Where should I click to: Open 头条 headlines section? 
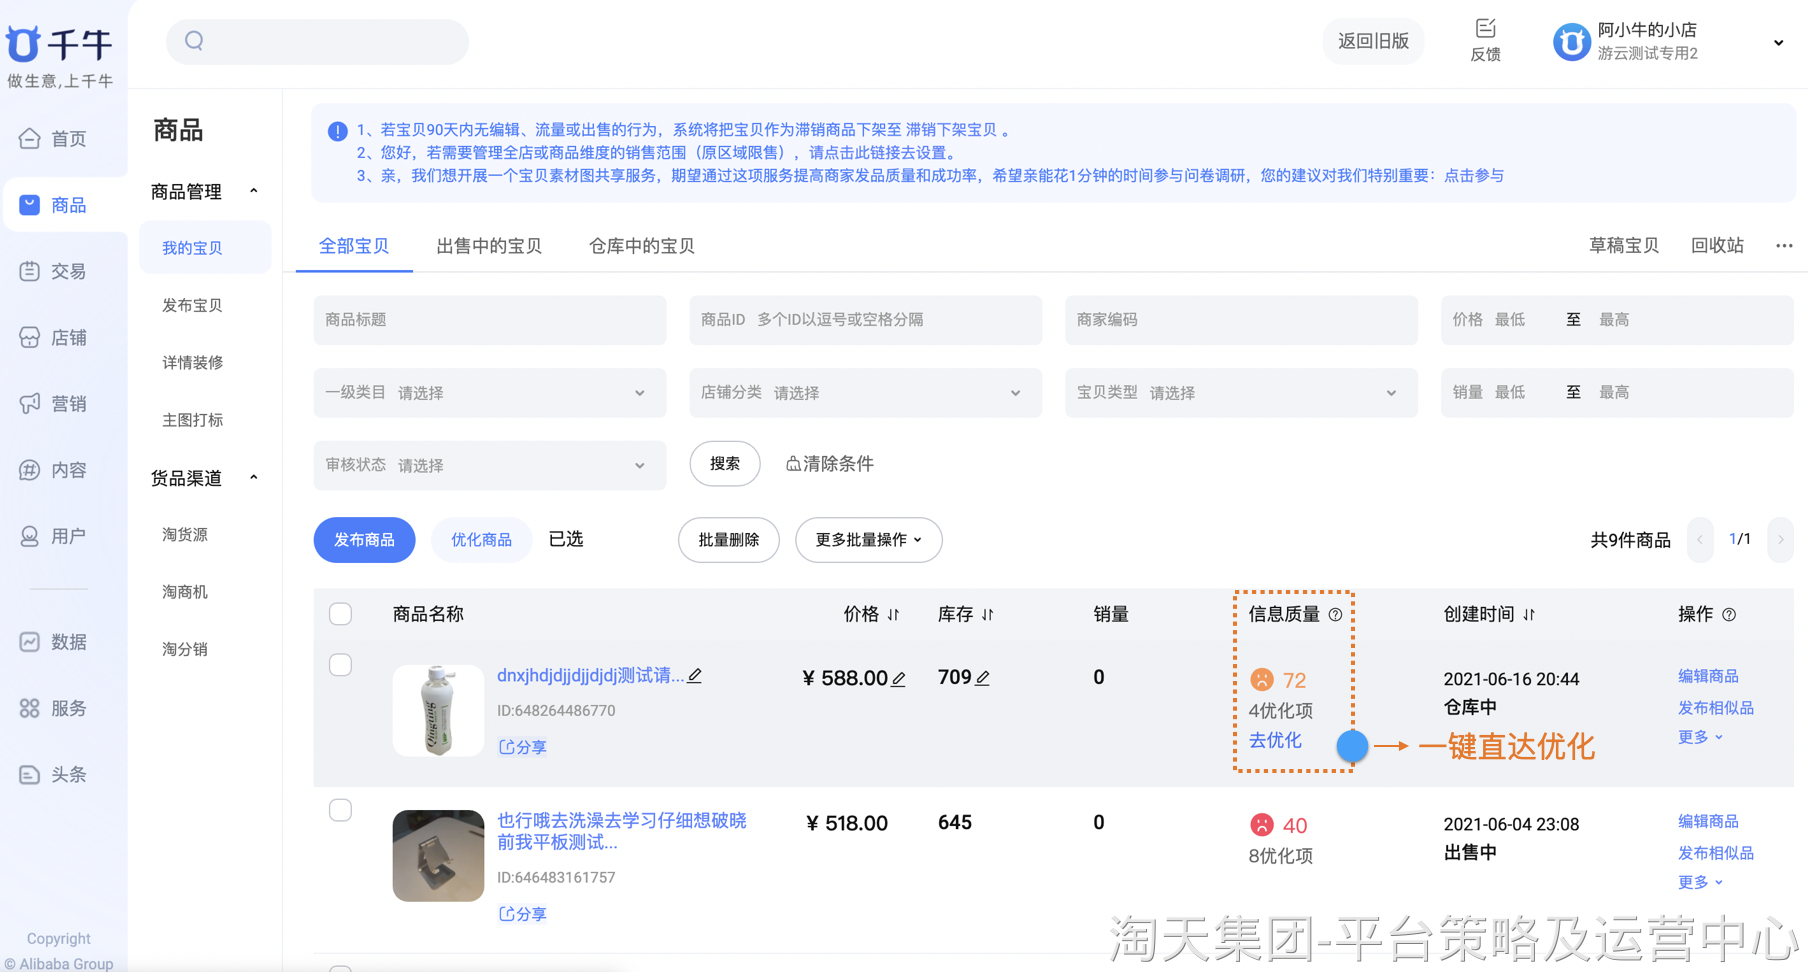[x=54, y=774]
